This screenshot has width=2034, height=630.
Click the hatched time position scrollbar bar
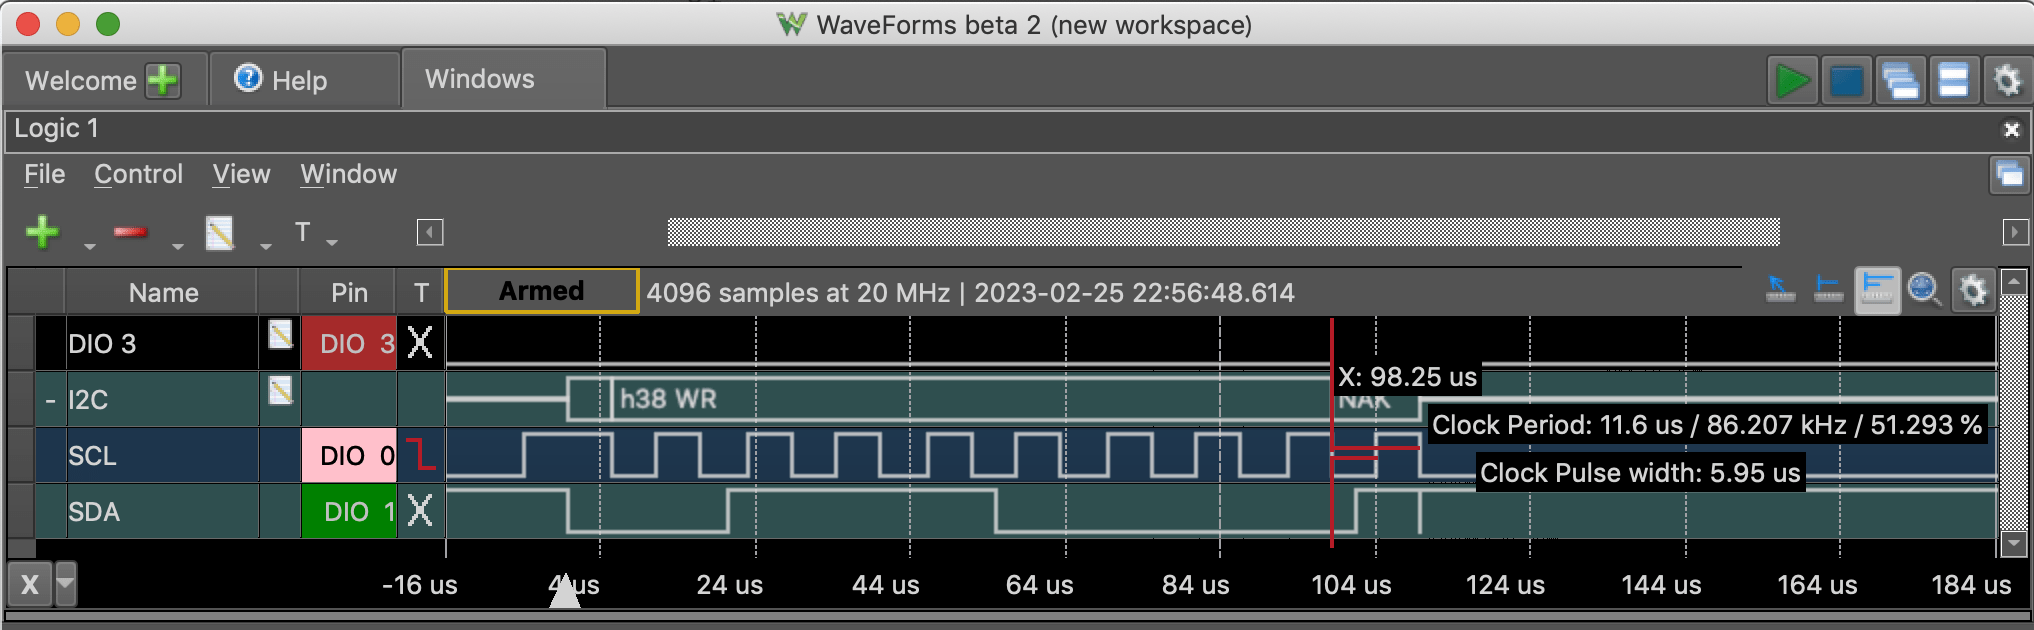[x=1223, y=232]
